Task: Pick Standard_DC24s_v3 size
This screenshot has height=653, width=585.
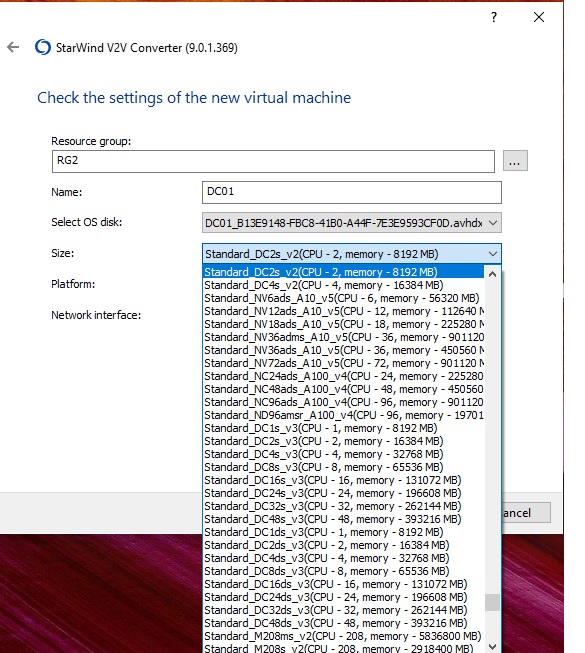Action: click(x=344, y=493)
